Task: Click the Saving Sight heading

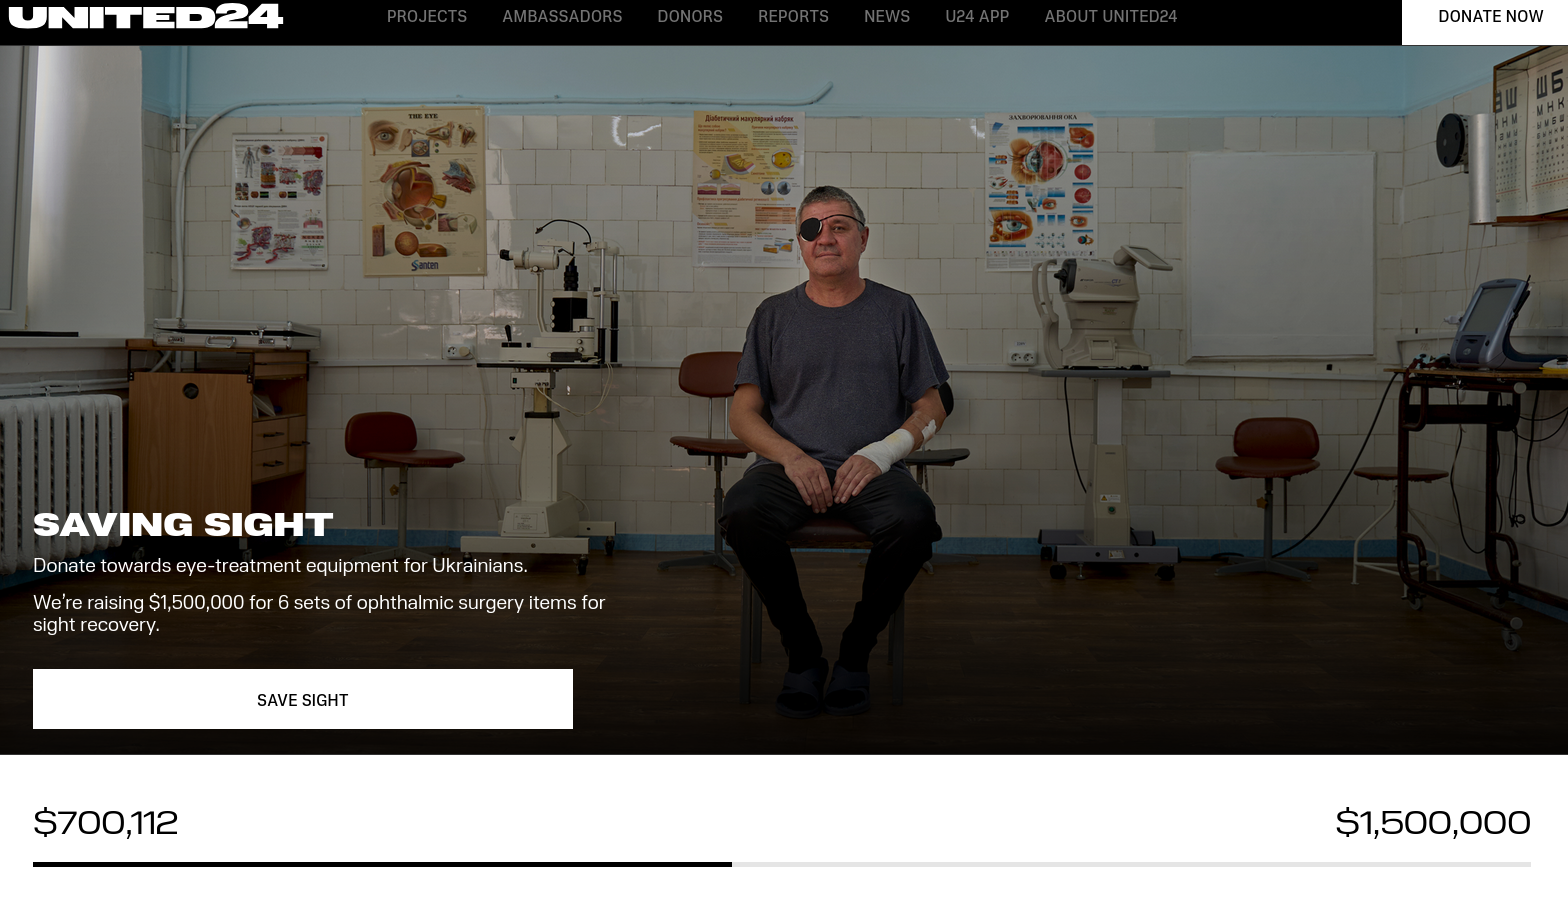Action: [x=183, y=524]
